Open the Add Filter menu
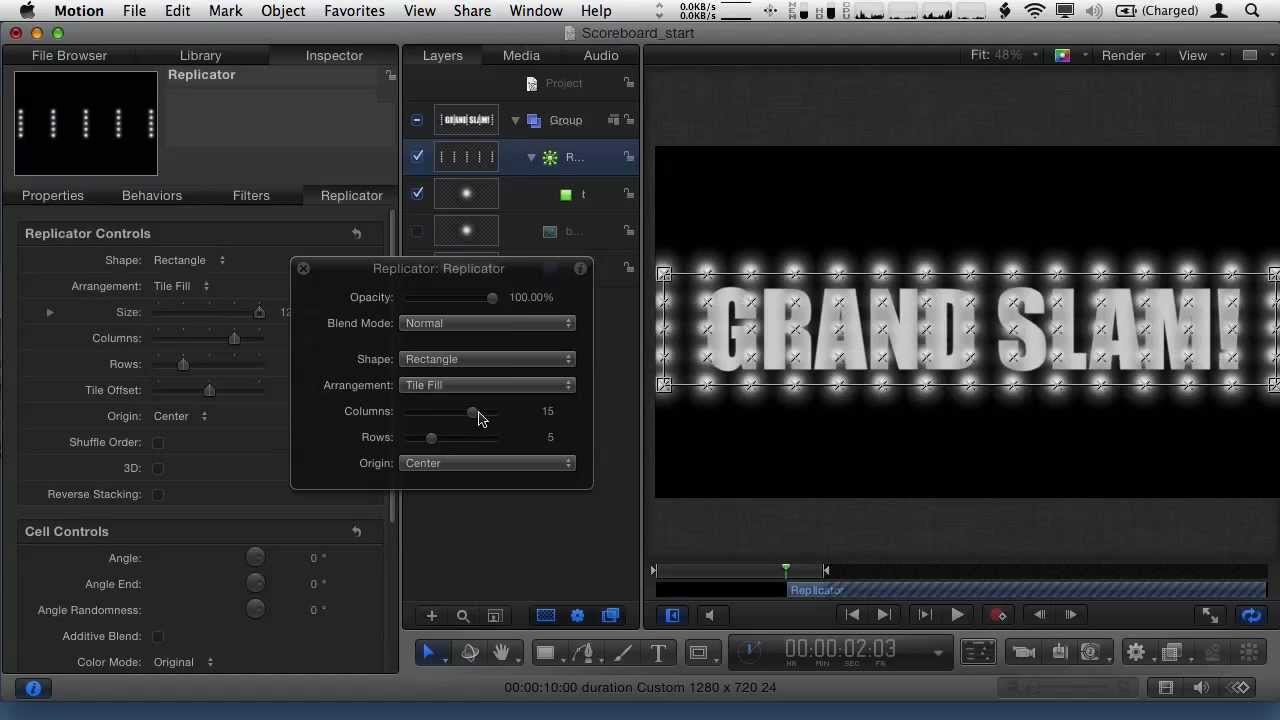The height and width of the screenshot is (720, 1280). click(x=1173, y=653)
